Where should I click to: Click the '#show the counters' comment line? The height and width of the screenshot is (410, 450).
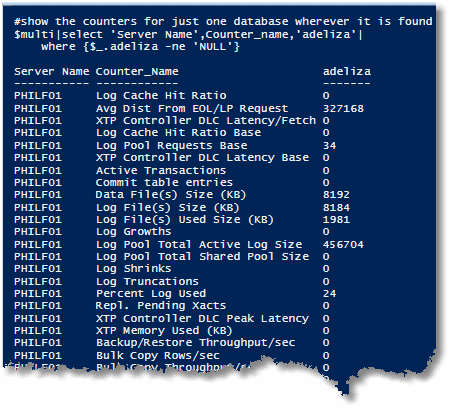(223, 21)
